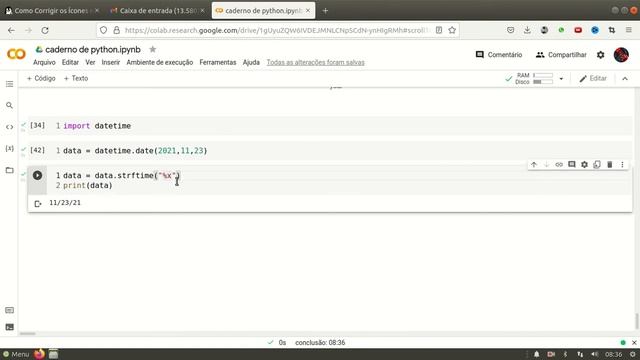Open Ferramentas menu
Screen dimensions: 640x360
click(x=218, y=62)
